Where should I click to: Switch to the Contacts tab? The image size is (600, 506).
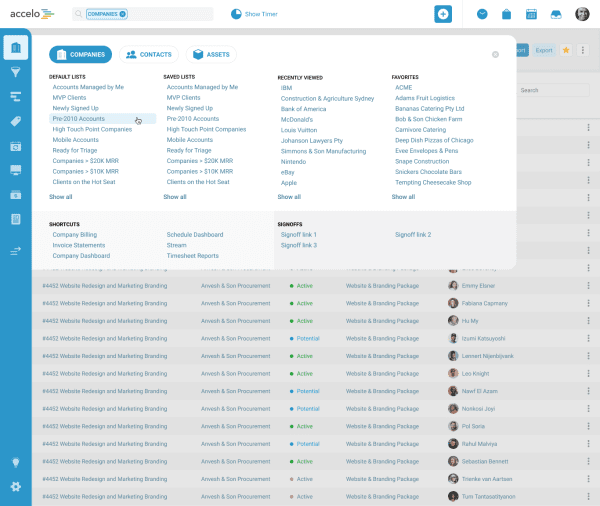pos(149,54)
